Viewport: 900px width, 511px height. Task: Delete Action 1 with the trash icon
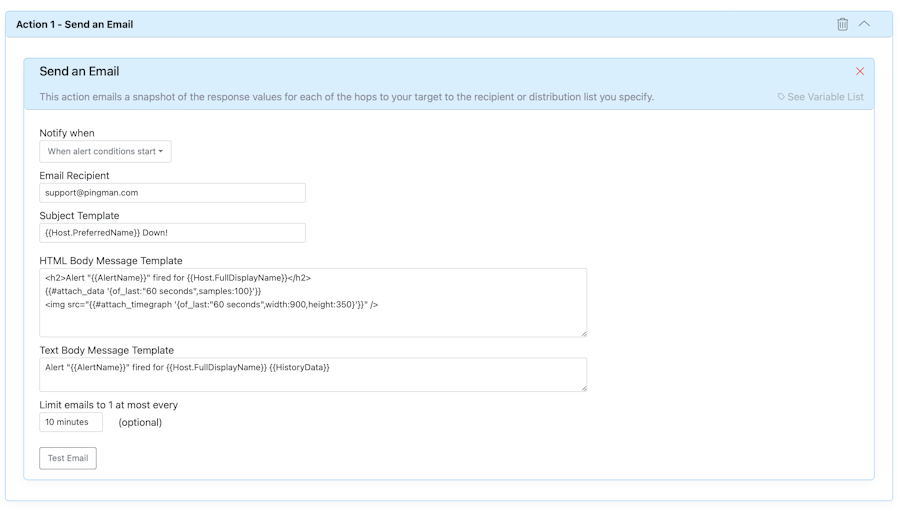pos(842,24)
